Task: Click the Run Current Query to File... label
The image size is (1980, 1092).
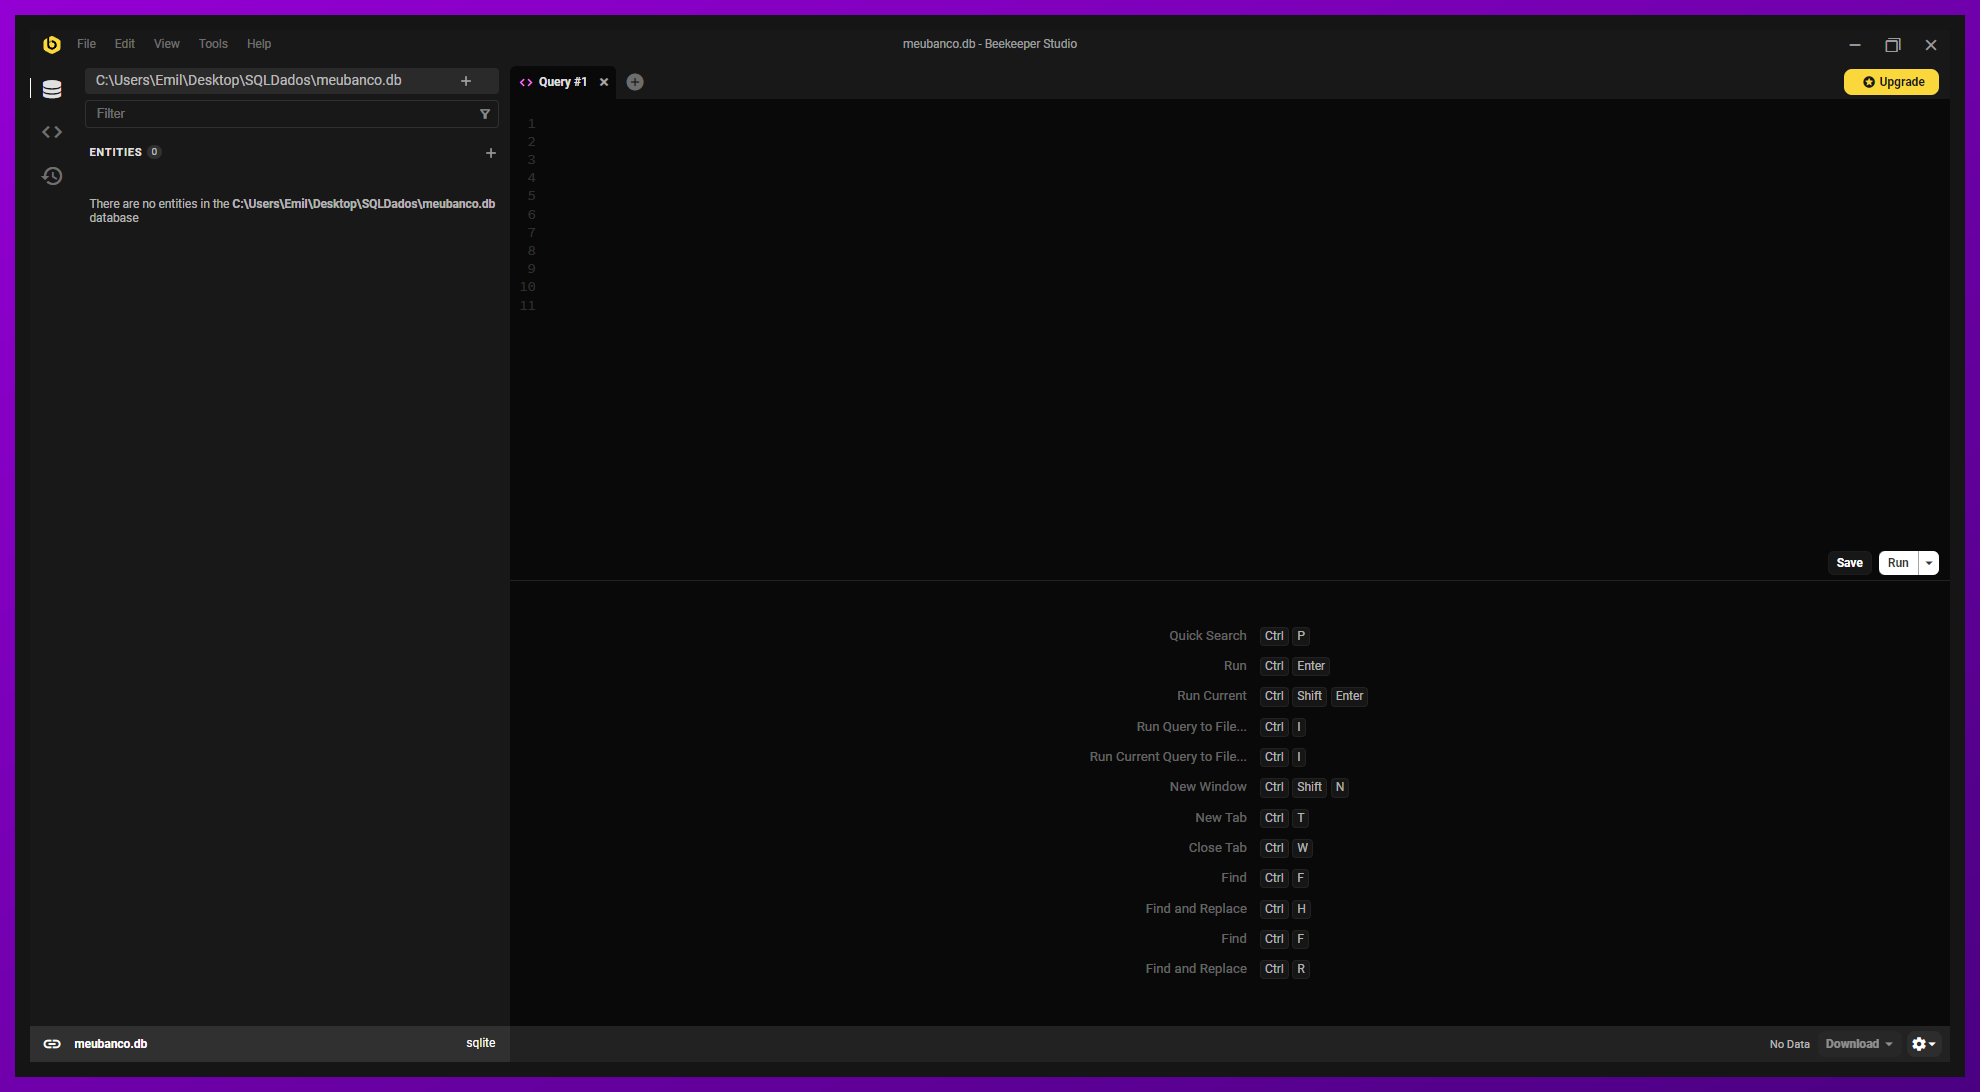Action: [1168, 757]
